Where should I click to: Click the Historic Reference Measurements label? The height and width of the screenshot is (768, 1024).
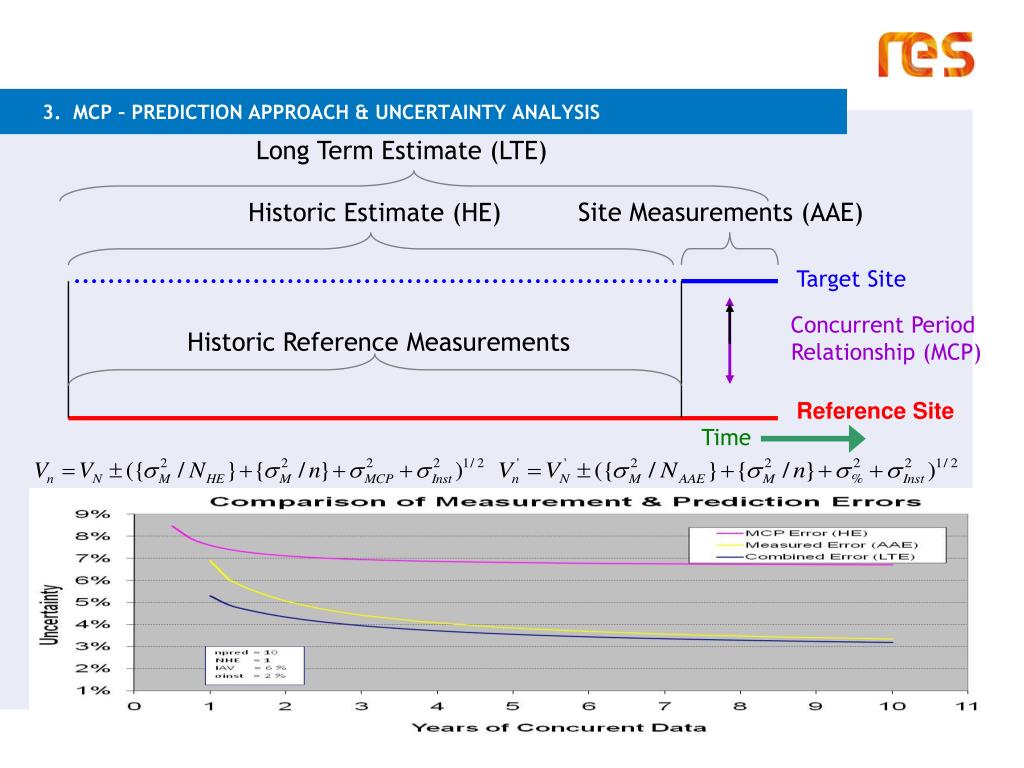click(x=378, y=342)
